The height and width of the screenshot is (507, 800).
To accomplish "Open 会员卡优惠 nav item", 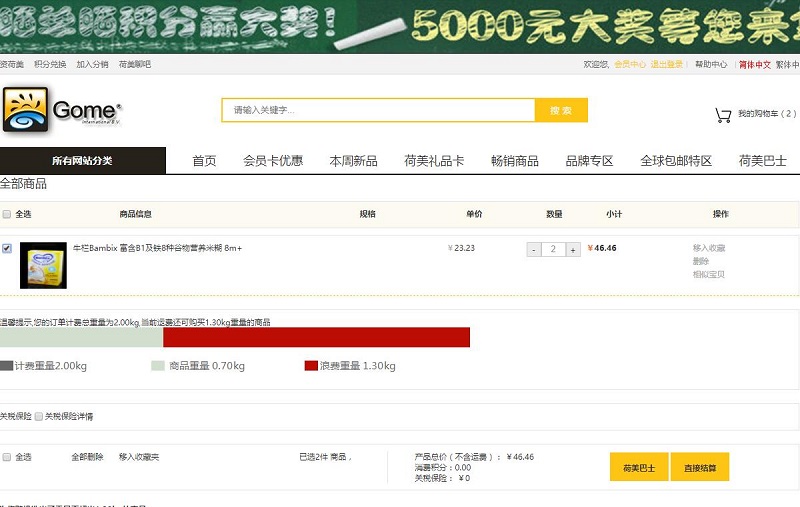I will pos(273,161).
